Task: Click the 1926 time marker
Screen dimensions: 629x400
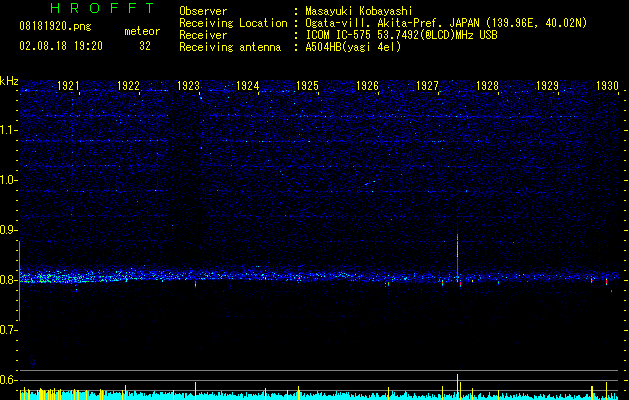Action: coord(367,85)
